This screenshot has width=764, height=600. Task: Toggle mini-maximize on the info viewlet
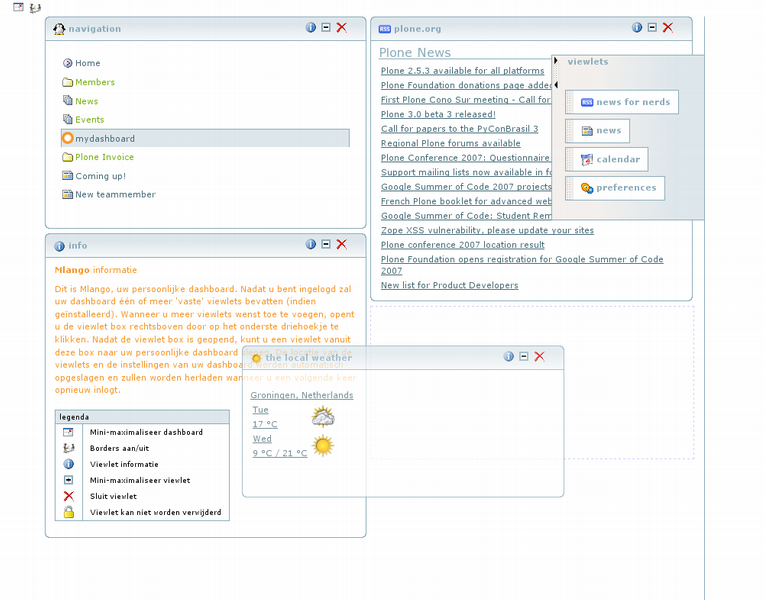(326, 244)
